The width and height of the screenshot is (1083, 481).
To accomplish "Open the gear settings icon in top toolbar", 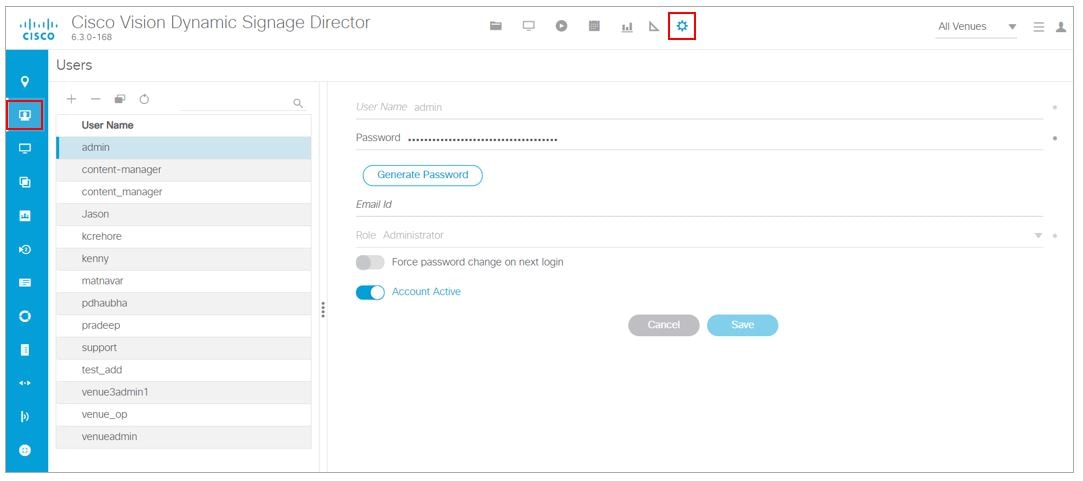I will (682, 26).
